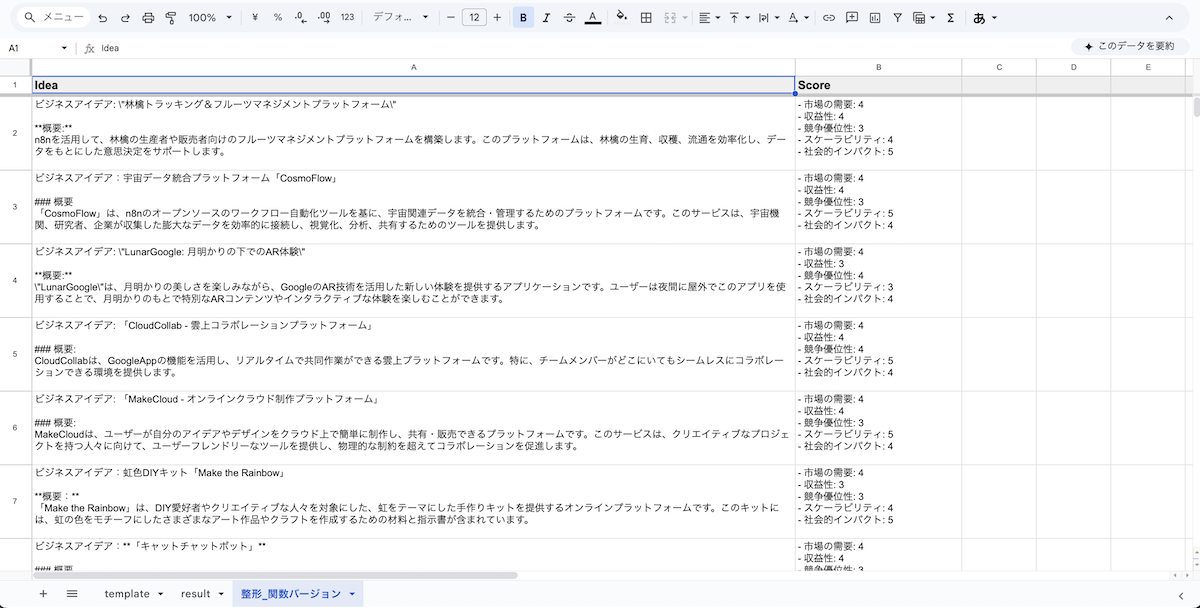The image size is (1200, 608).
Task: Toggle strikethrough formatting button
Action: pyautogui.click(x=569, y=17)
